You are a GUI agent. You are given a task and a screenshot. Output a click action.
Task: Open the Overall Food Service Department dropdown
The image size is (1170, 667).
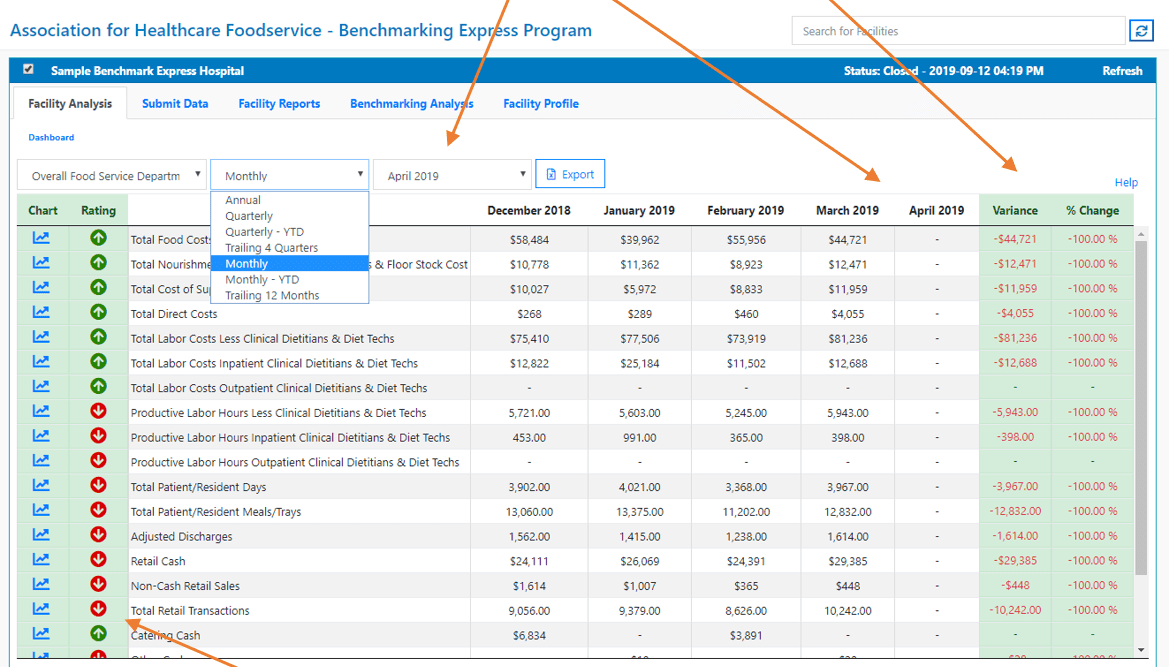[x=112, y=175]
